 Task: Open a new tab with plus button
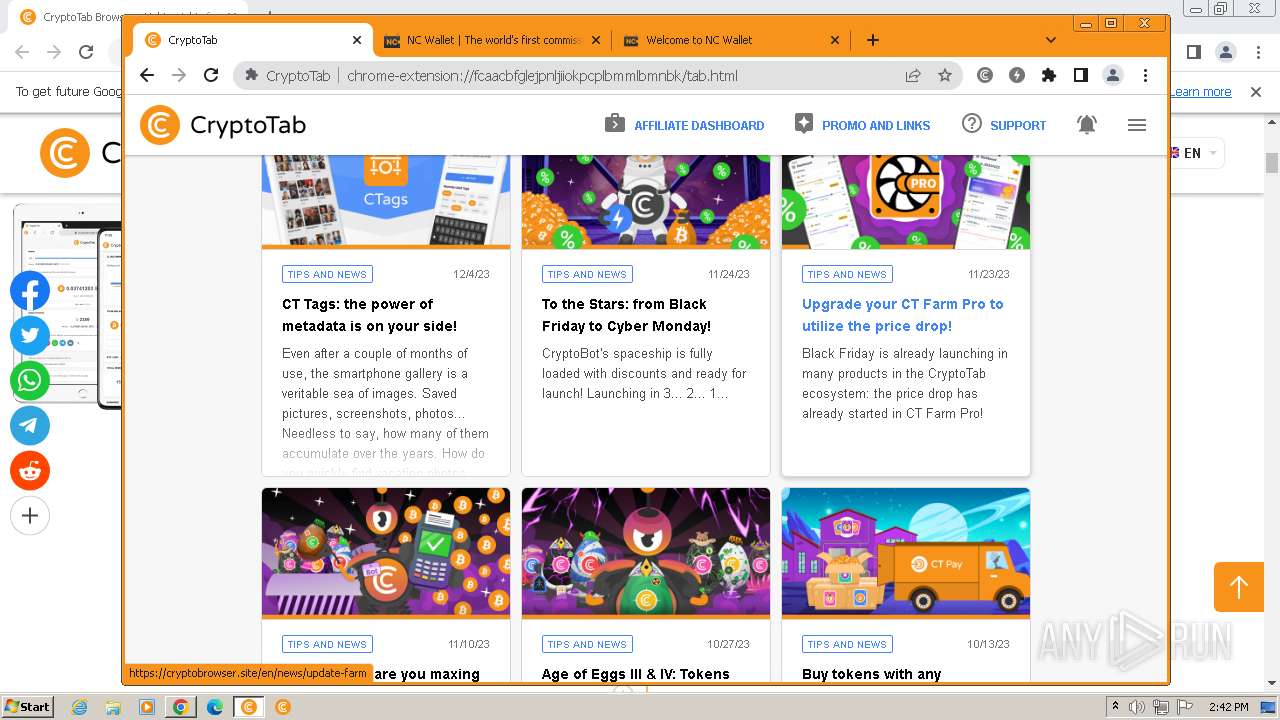coord(873,40)
